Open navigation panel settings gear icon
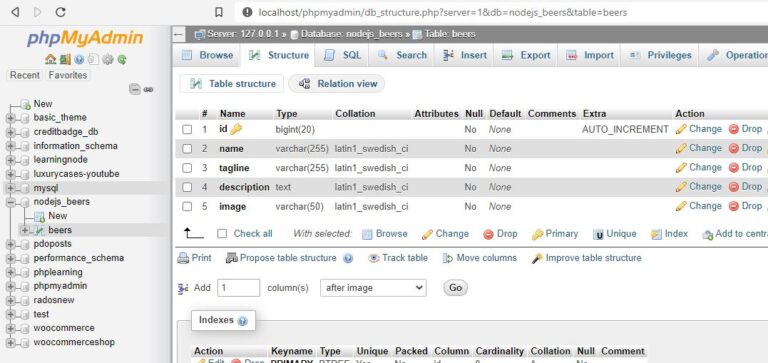 pos(107,60)
